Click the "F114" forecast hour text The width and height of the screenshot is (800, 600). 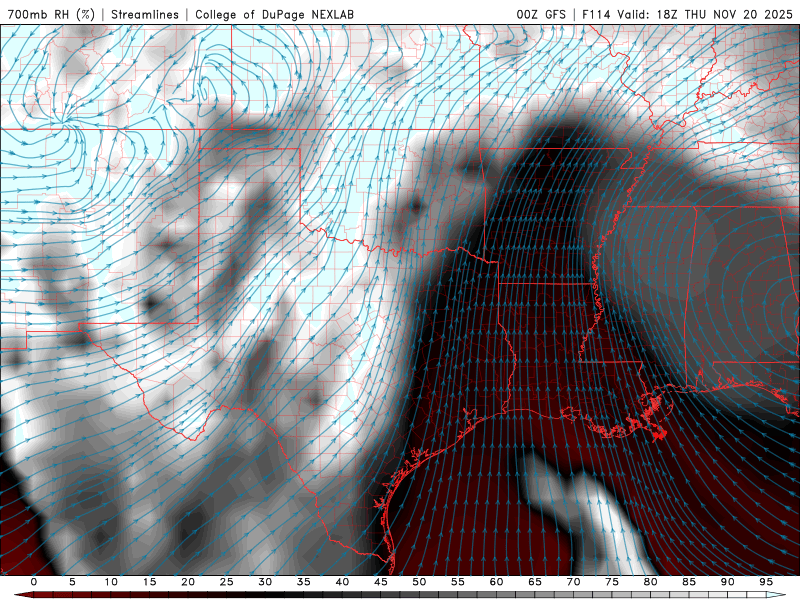[x=596, y=14]
